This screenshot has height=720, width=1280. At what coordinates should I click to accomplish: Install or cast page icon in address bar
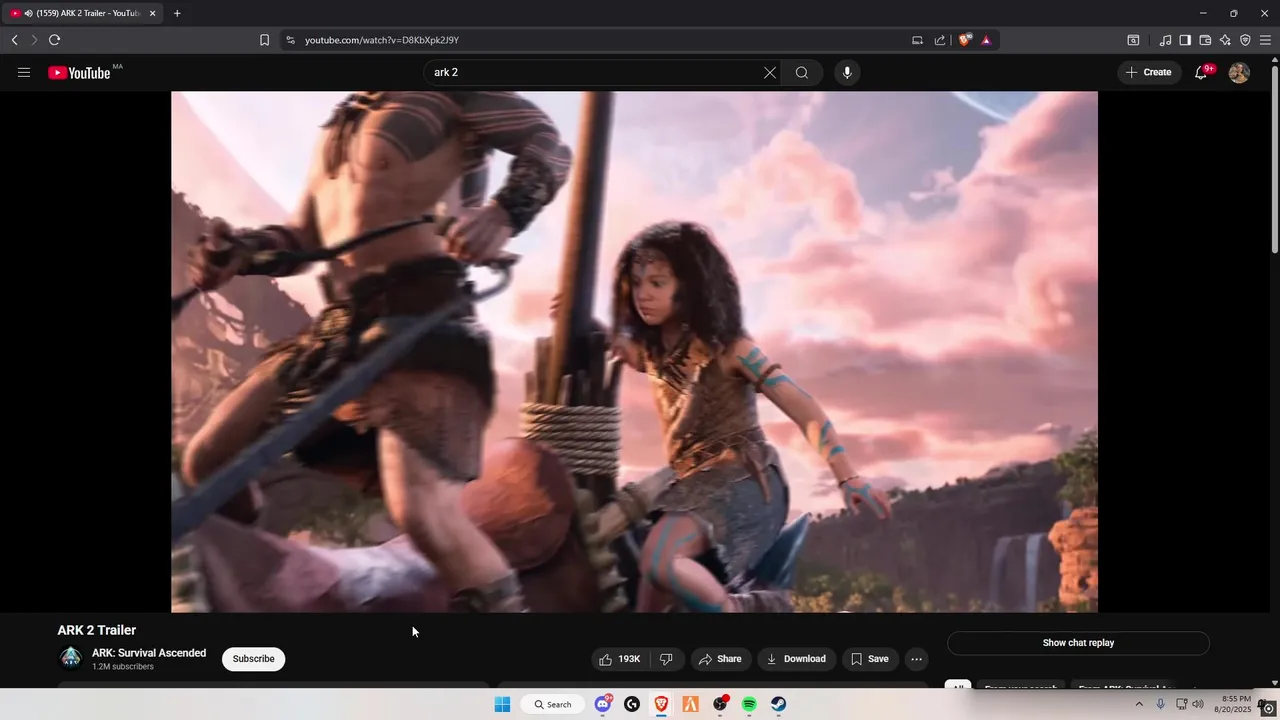pos(917,40)
